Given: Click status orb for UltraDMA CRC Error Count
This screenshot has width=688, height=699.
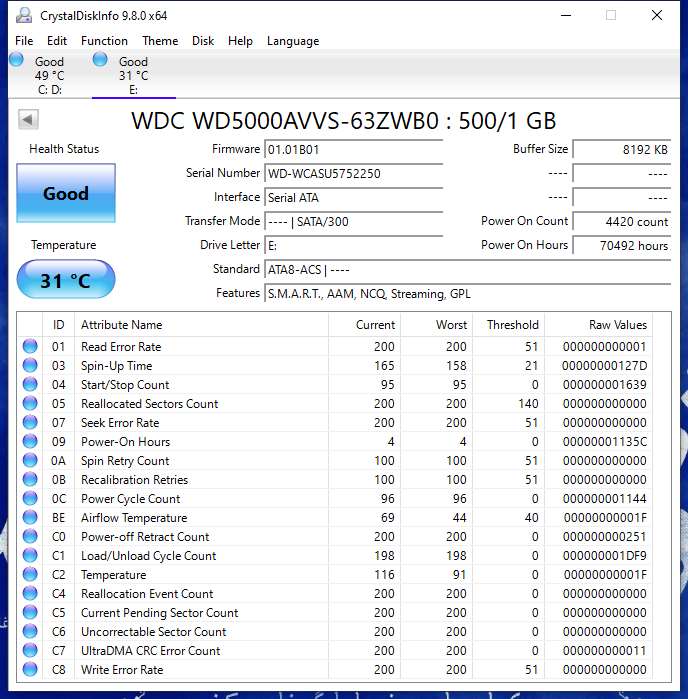Looking at the screenshot, I should pyautogui.click(x=30, y=650).
